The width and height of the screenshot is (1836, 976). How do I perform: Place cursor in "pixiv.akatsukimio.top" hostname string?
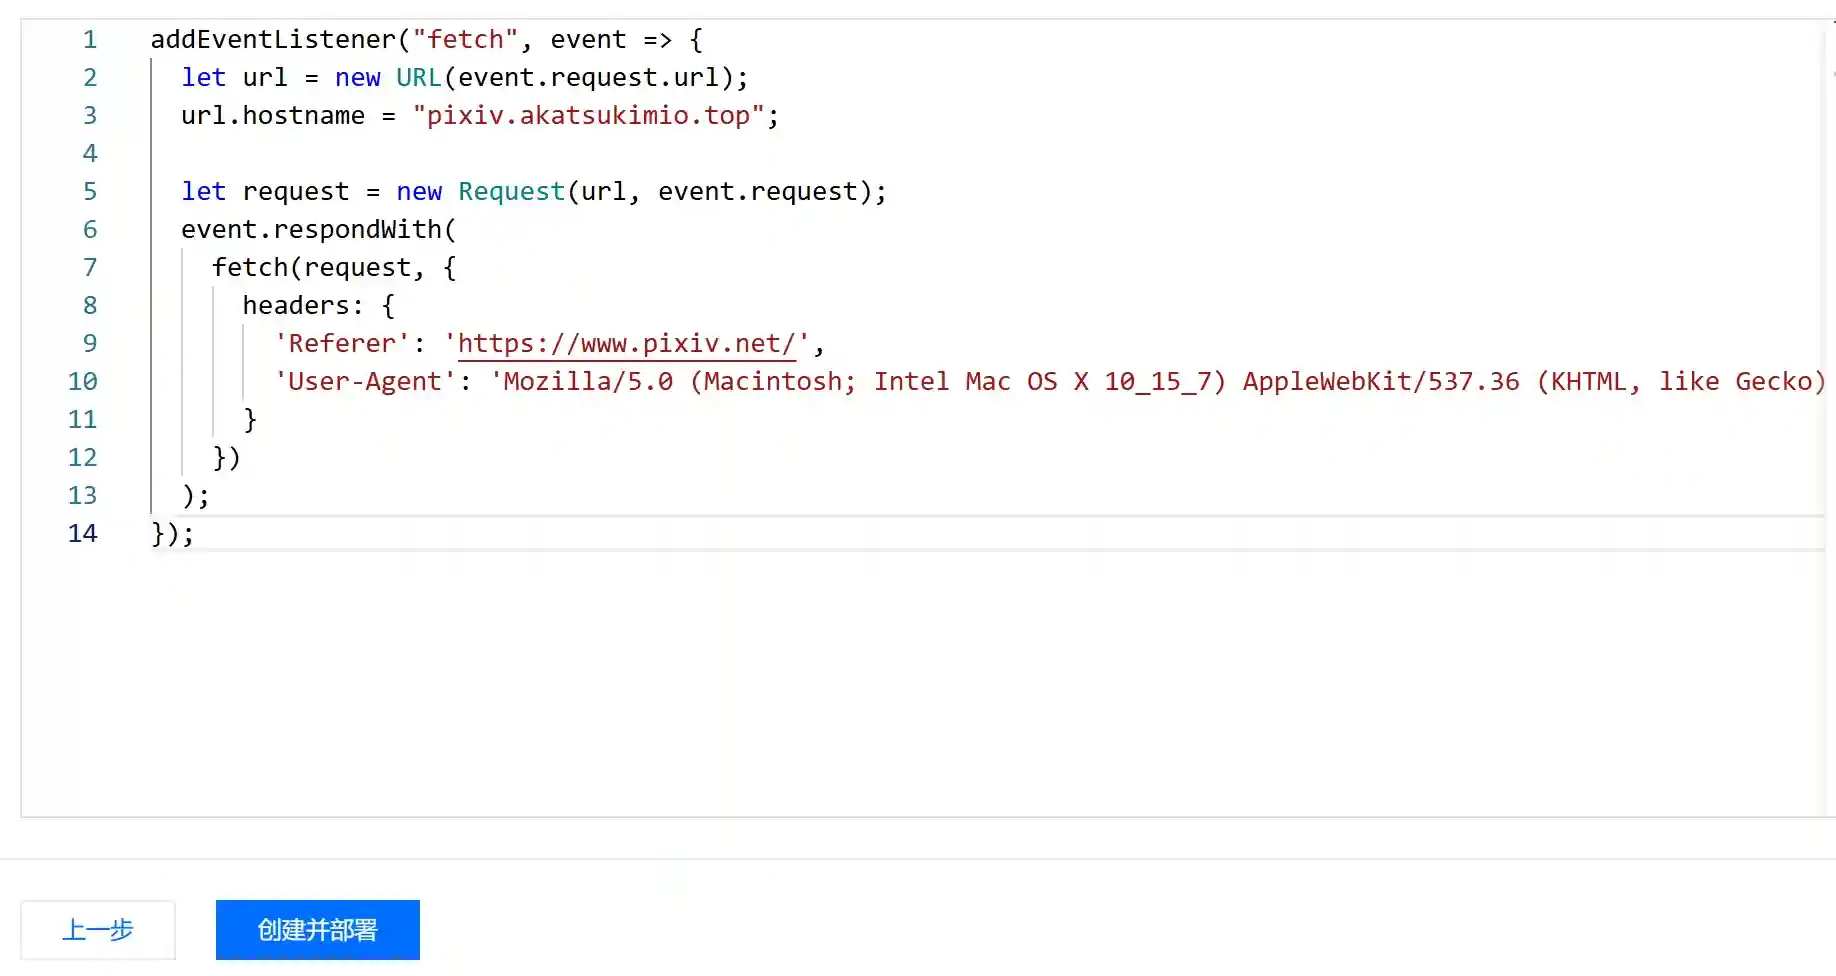click(588, 116)
